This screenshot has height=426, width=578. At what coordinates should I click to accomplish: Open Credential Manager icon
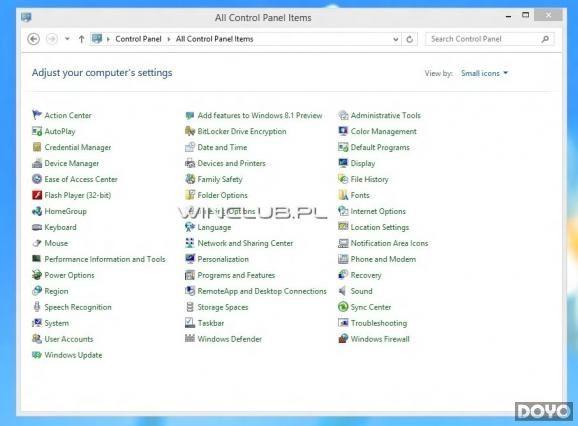(37, 147)
